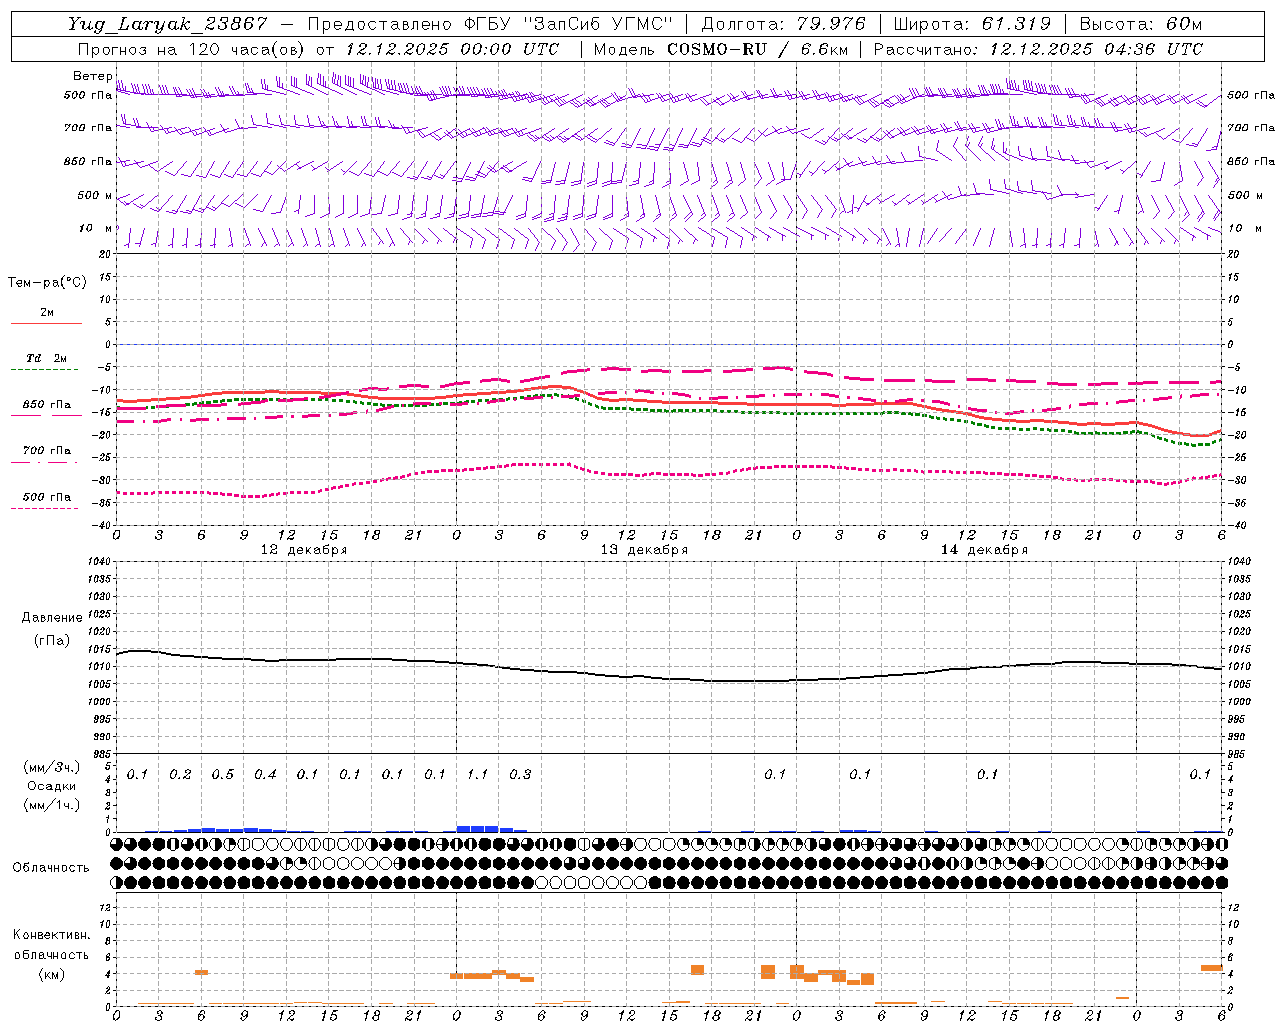Click the (мм/3ч.) precipitation unit label
The image size is (1280, 1024).
pyautogui.click(x=52, y=767)
